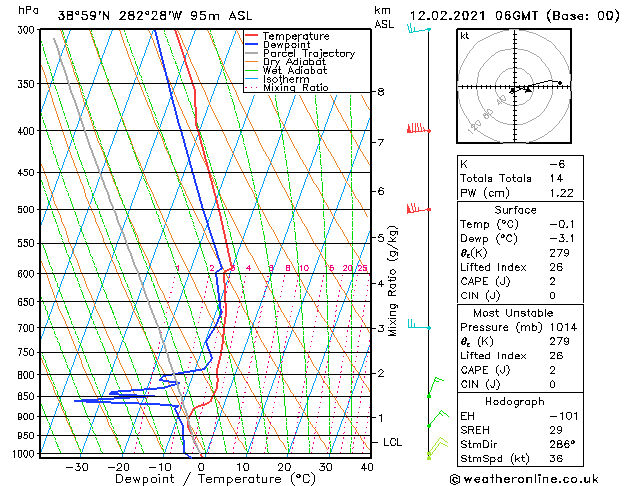
Task: Click the green wind barb near 900 hPa
Action: [438, 419]
